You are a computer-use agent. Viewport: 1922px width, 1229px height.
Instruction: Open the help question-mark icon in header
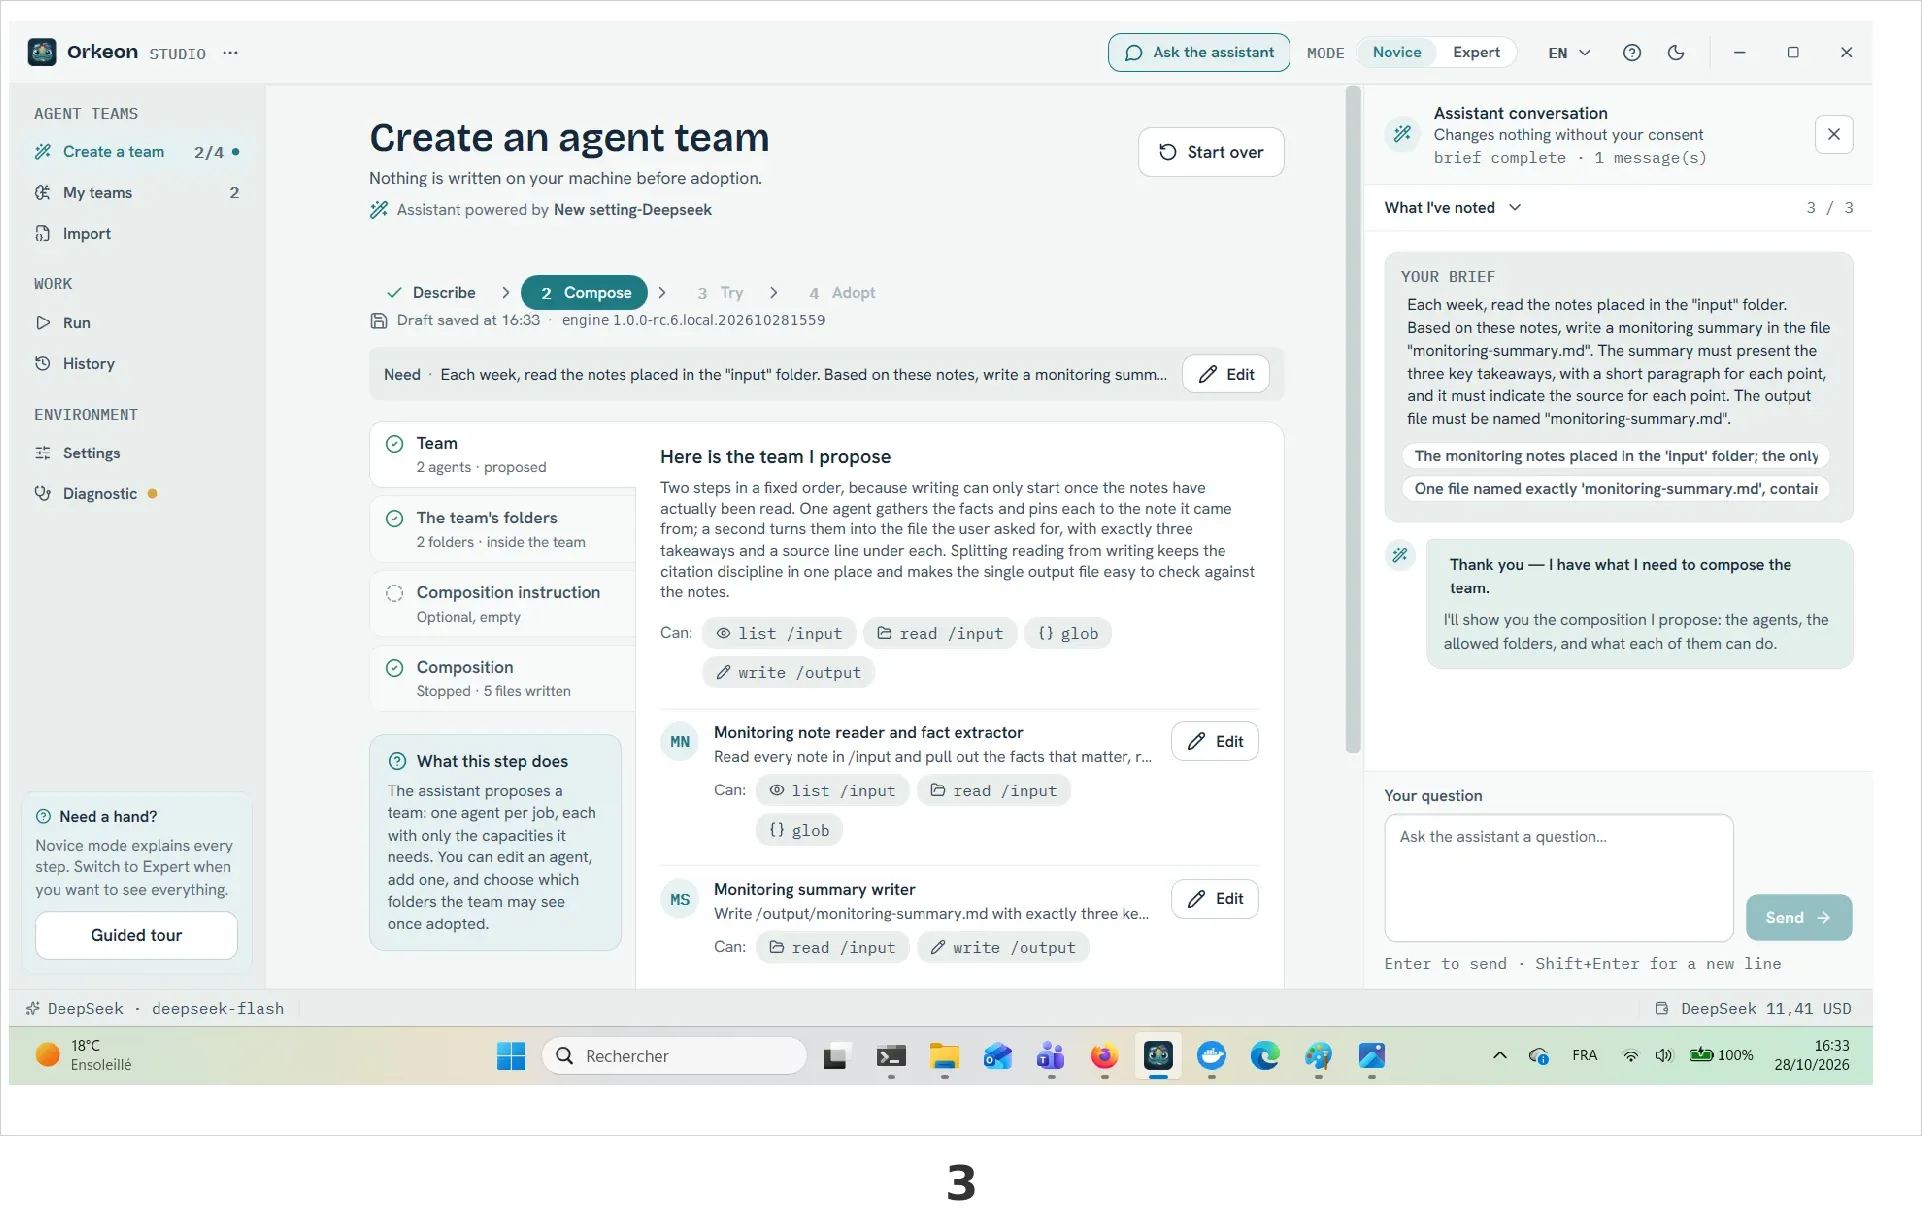coord(1631,53)
